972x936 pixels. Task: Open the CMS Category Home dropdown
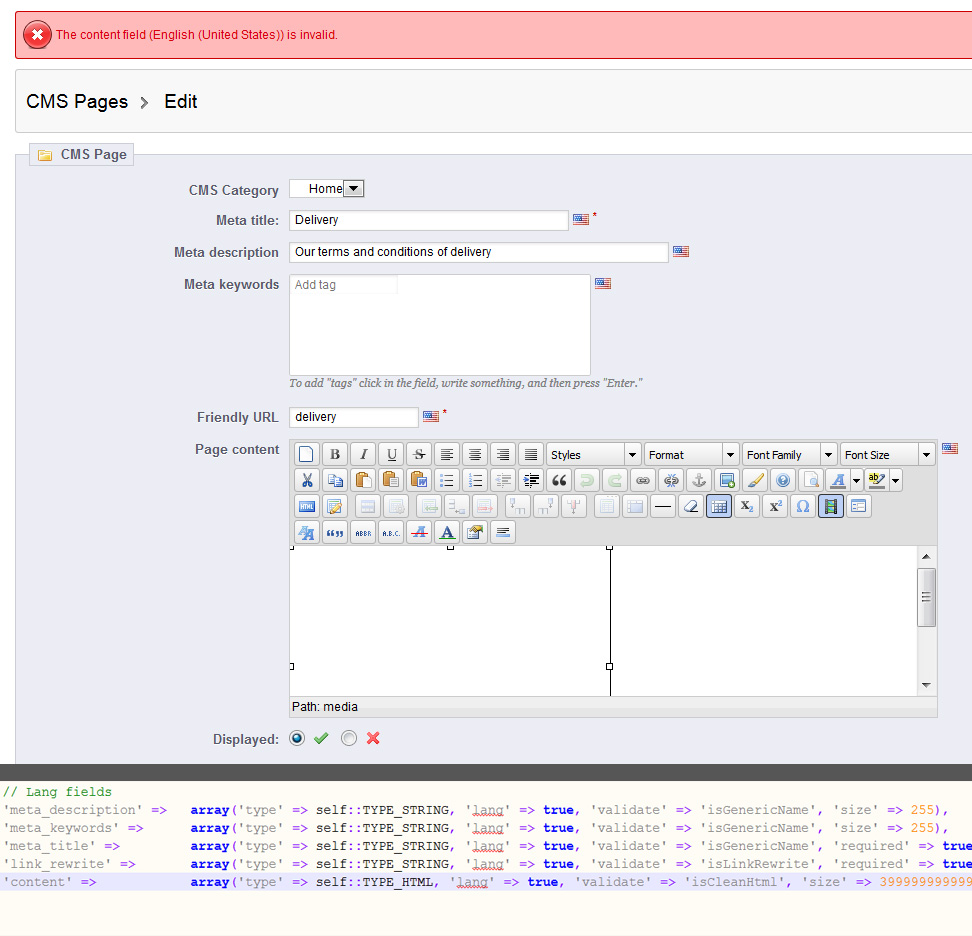[x=327, y=188]
